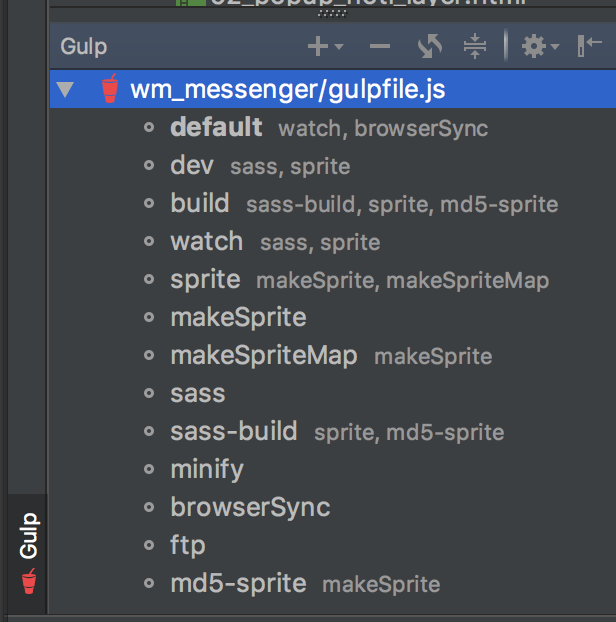The width and height of the screenshot is (616, 622).
Task: Click the Gulp panel title label
Action: point(84,47)
